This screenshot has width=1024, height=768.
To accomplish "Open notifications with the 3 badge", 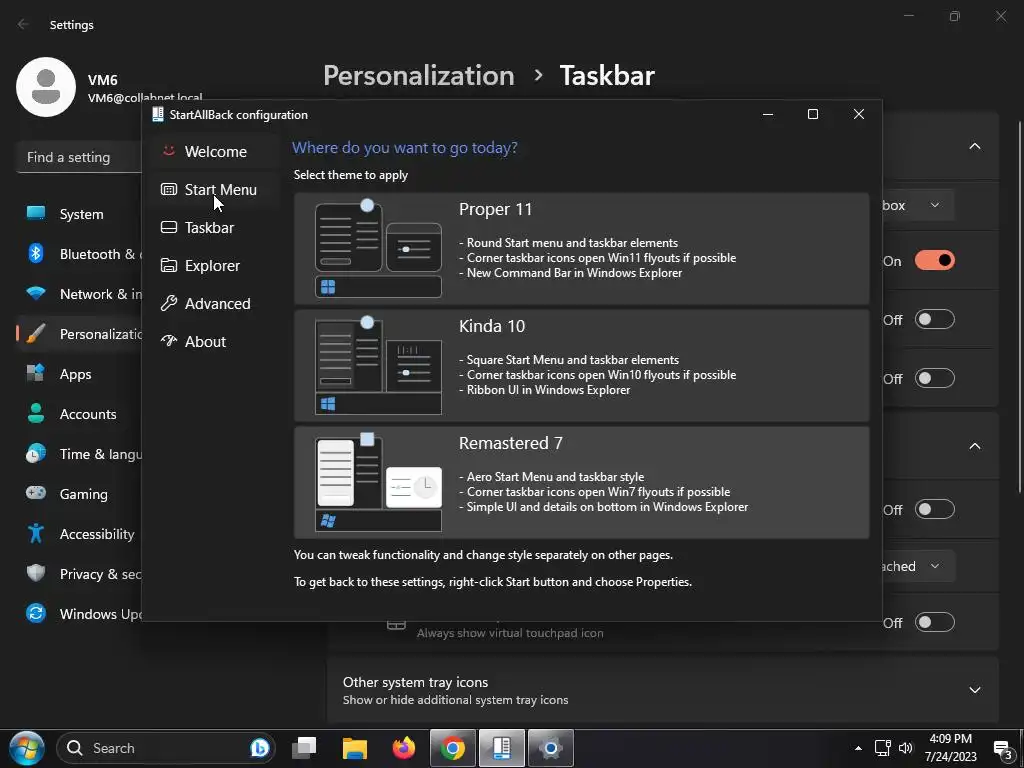I will pos(1002,748).
